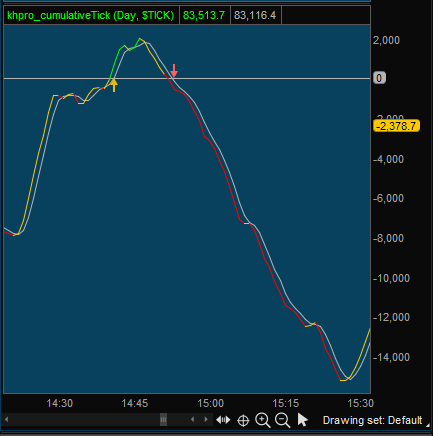
Task: Activate the crosshair pan tool icon
Action: (x=243, y=420)
